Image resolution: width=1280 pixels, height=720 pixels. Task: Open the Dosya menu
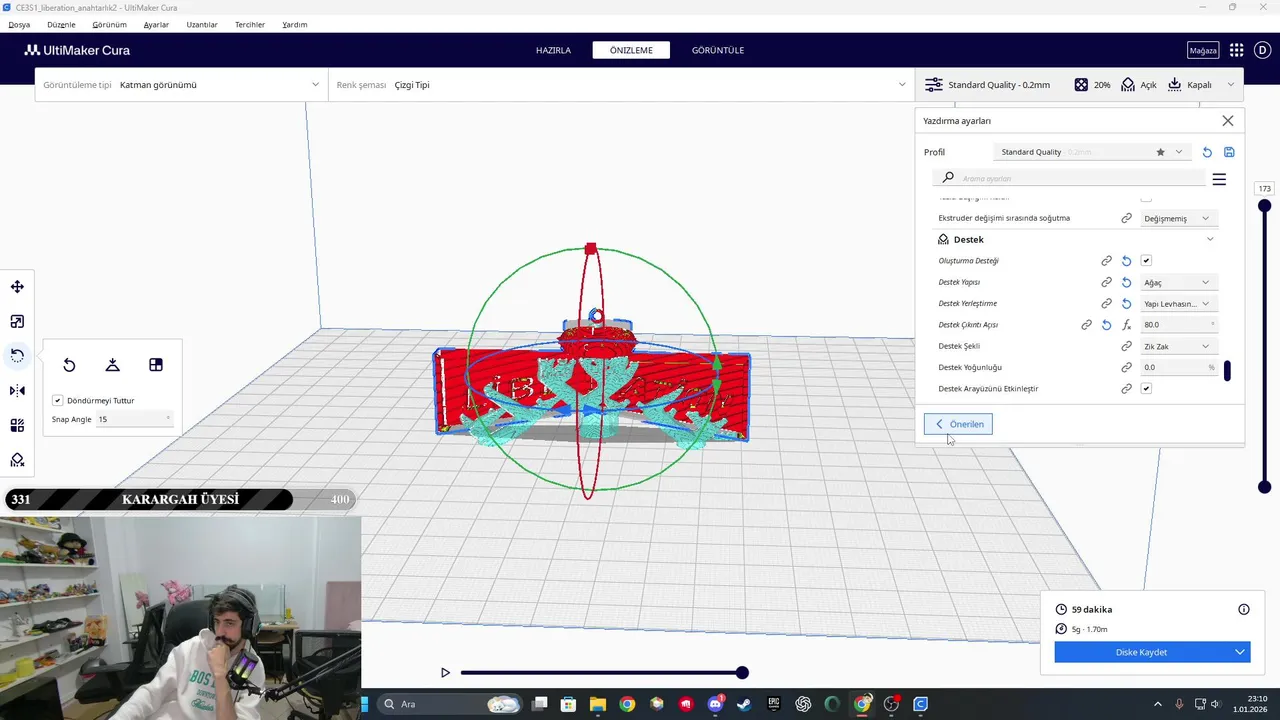(19, 24)
